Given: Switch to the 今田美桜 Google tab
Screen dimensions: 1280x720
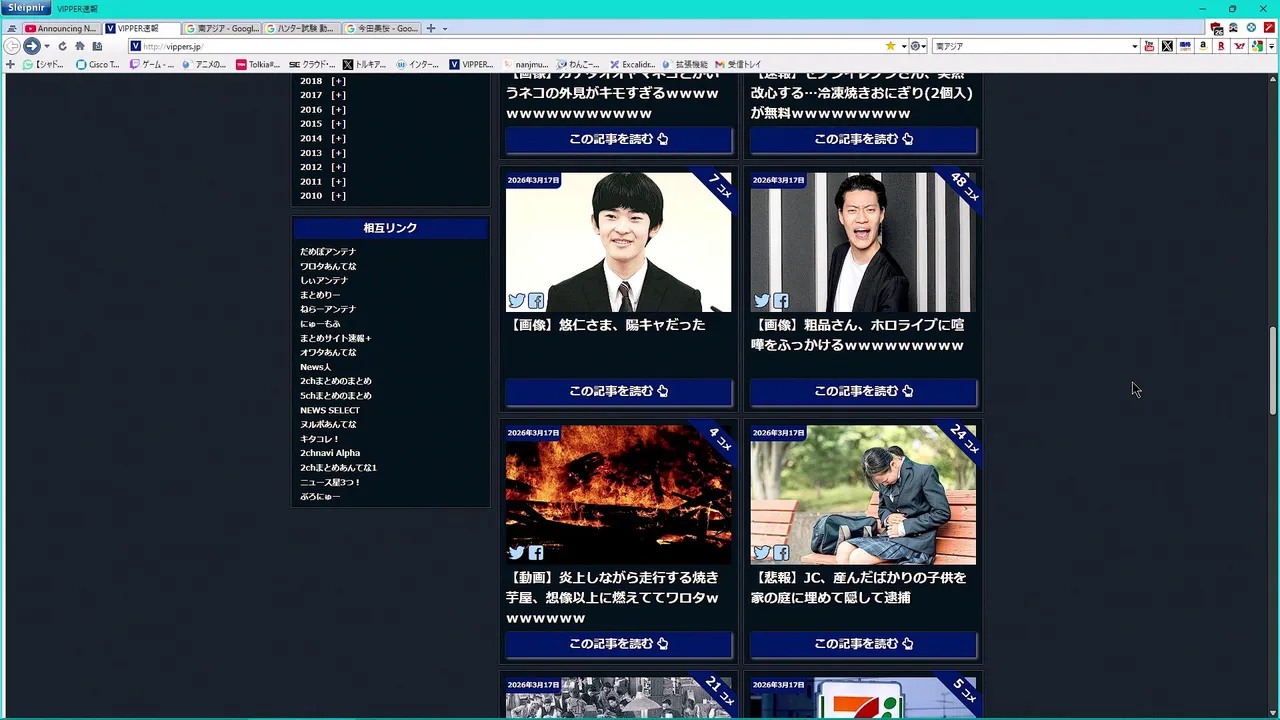Looking at the screenshot, I should point(382,28).
